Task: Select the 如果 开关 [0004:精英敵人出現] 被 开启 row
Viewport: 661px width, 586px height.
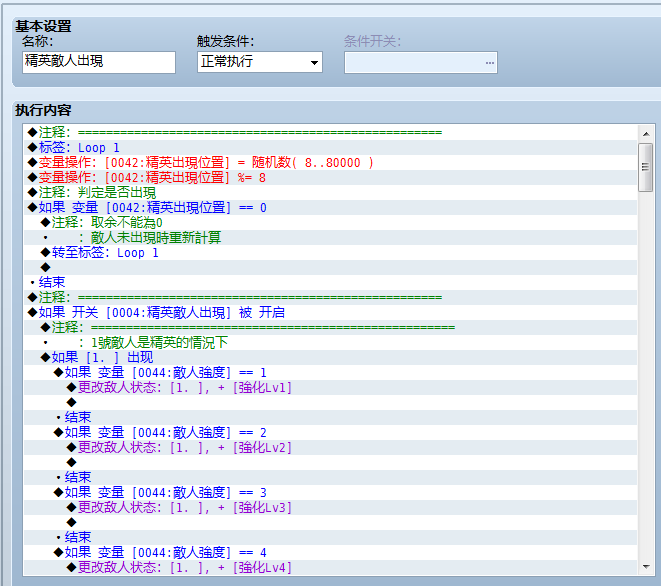Action: tap(330, 312)
